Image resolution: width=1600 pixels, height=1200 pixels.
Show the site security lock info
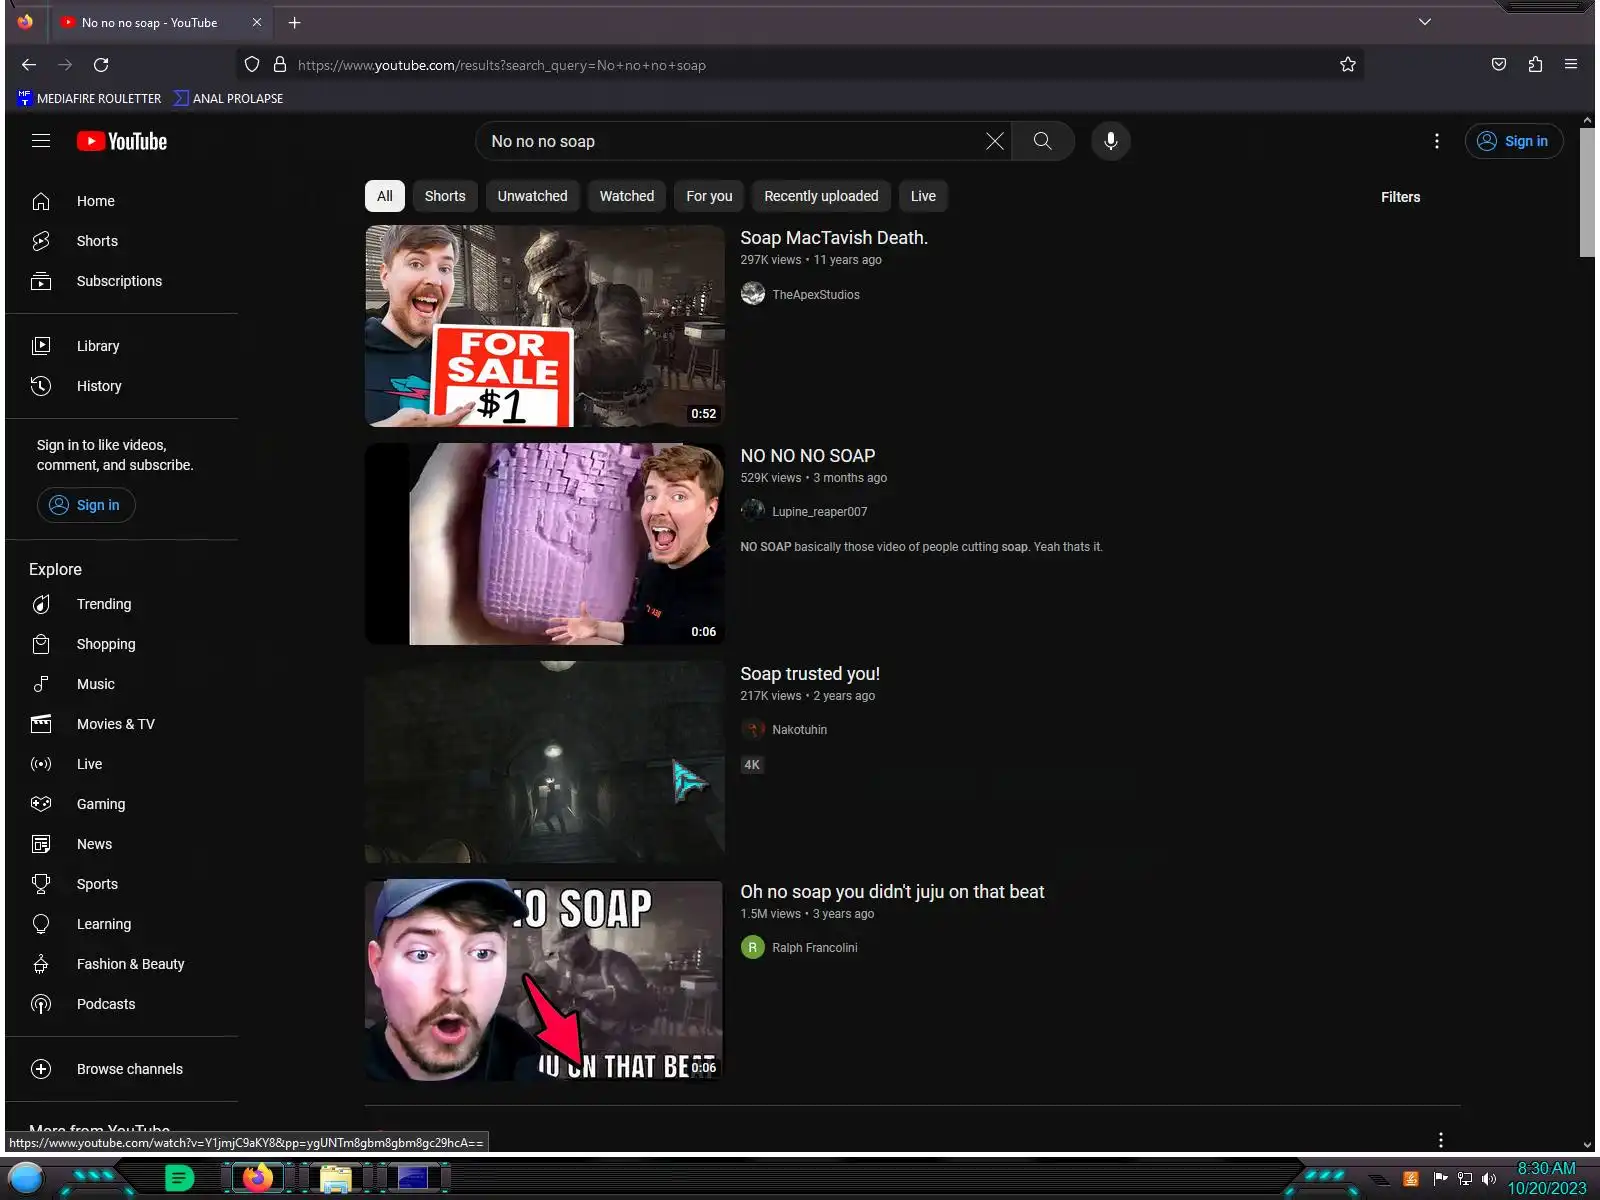pyautogui.click(x=280, y=65)
